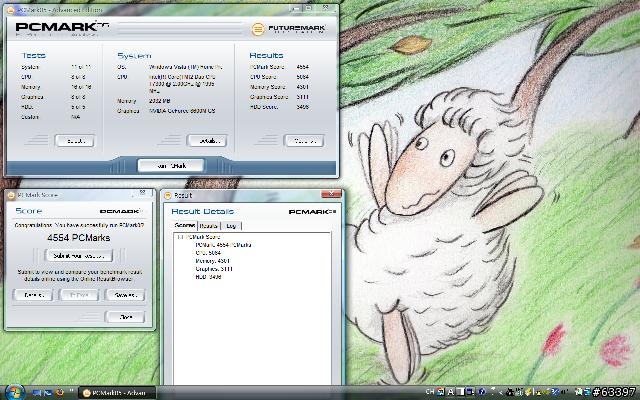The height and width of the screenshot is (400, 640).
Task: Click the Graphics Score label in Results column
Action: point(269,97)
